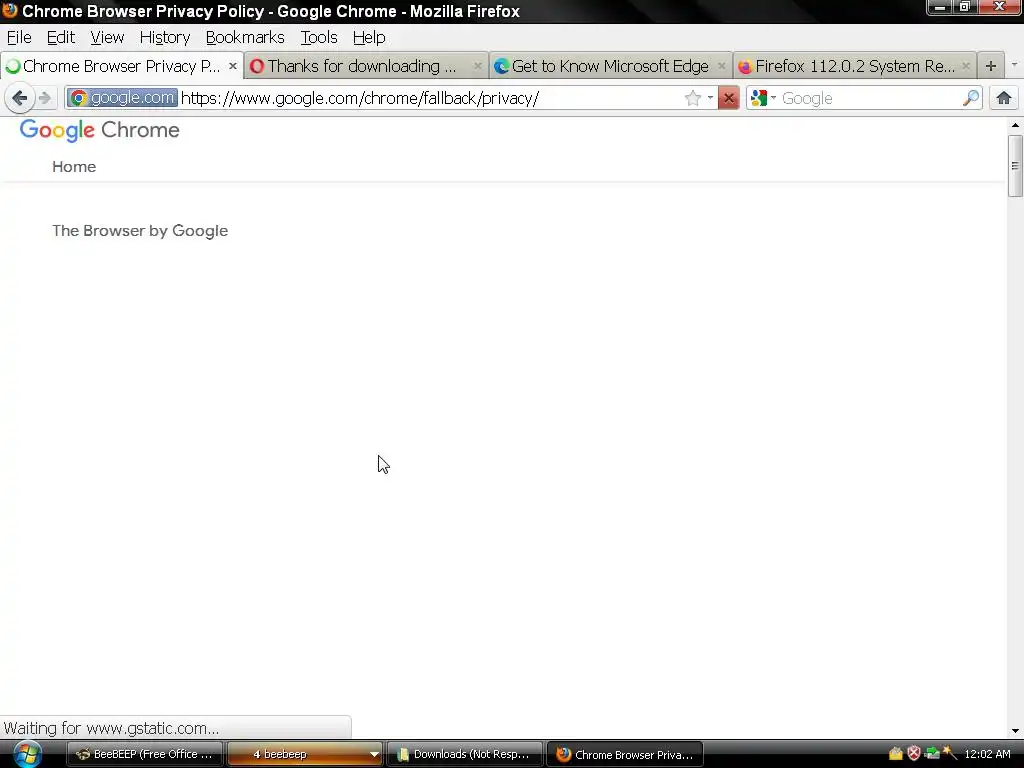Click the Home link on the page
Screen dimensions: 1024x768
tap(74, 167)
